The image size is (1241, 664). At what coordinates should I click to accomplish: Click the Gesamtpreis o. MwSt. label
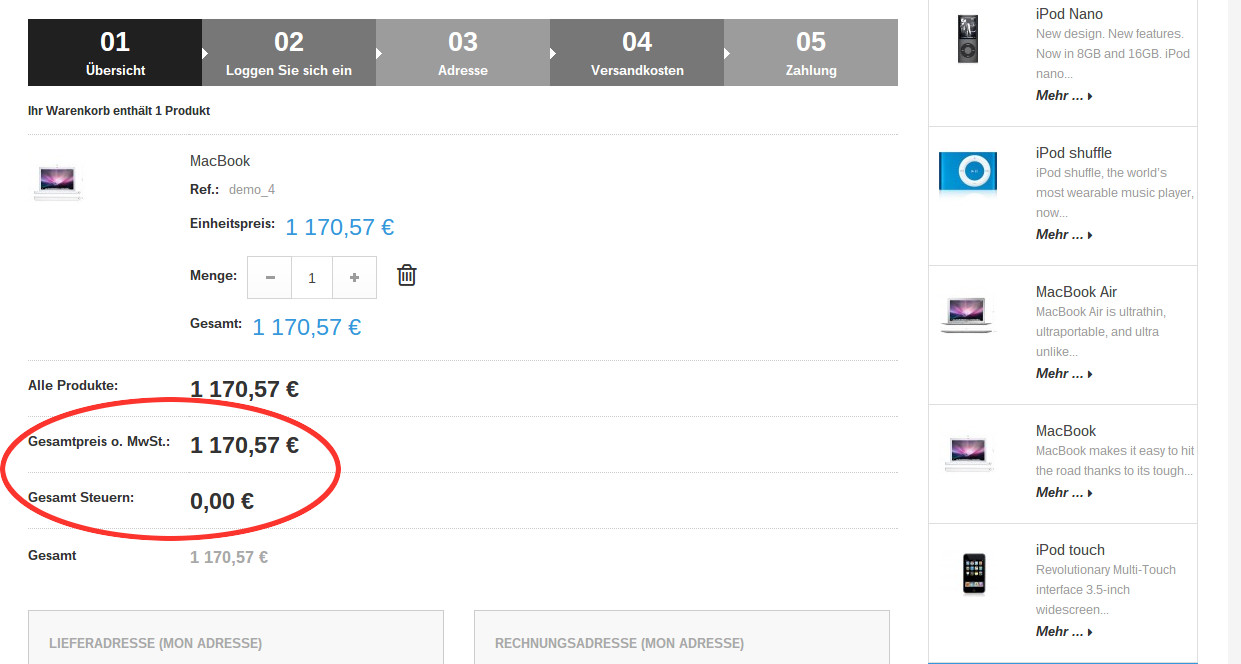tap(99, 441)
